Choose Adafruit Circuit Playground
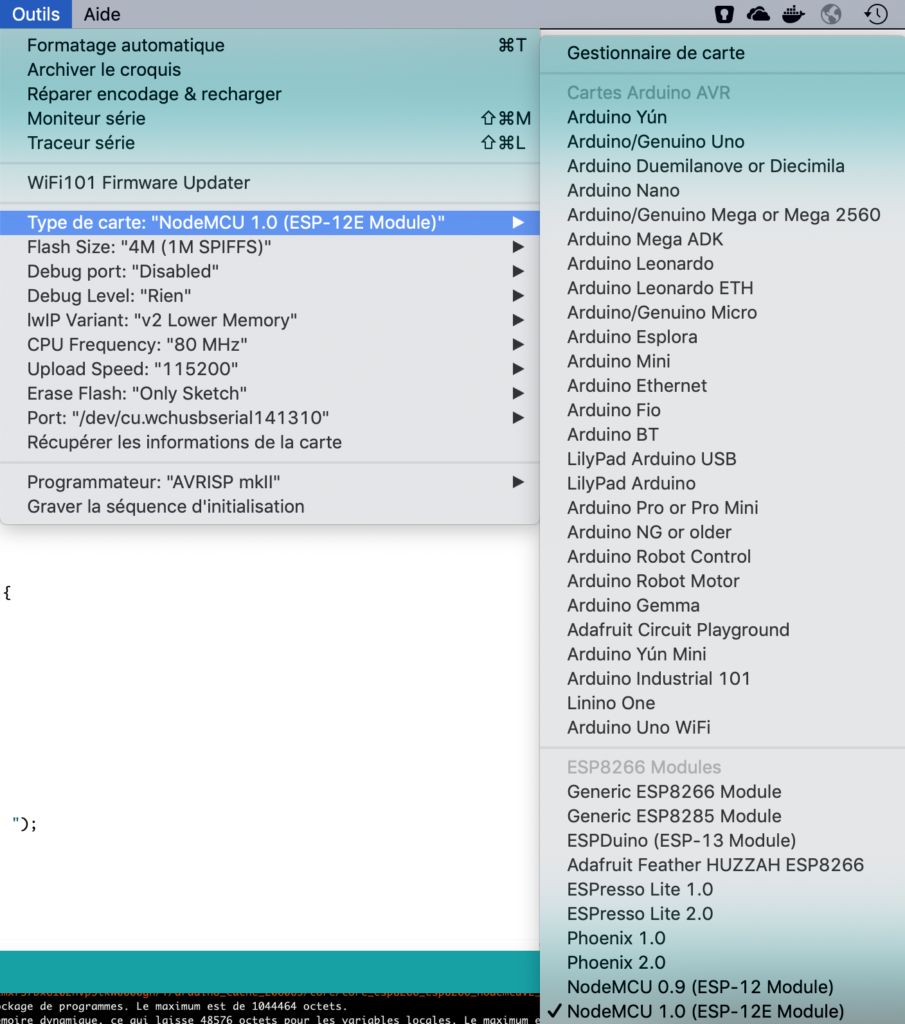The image size is (905, 1024). [722, 630]
